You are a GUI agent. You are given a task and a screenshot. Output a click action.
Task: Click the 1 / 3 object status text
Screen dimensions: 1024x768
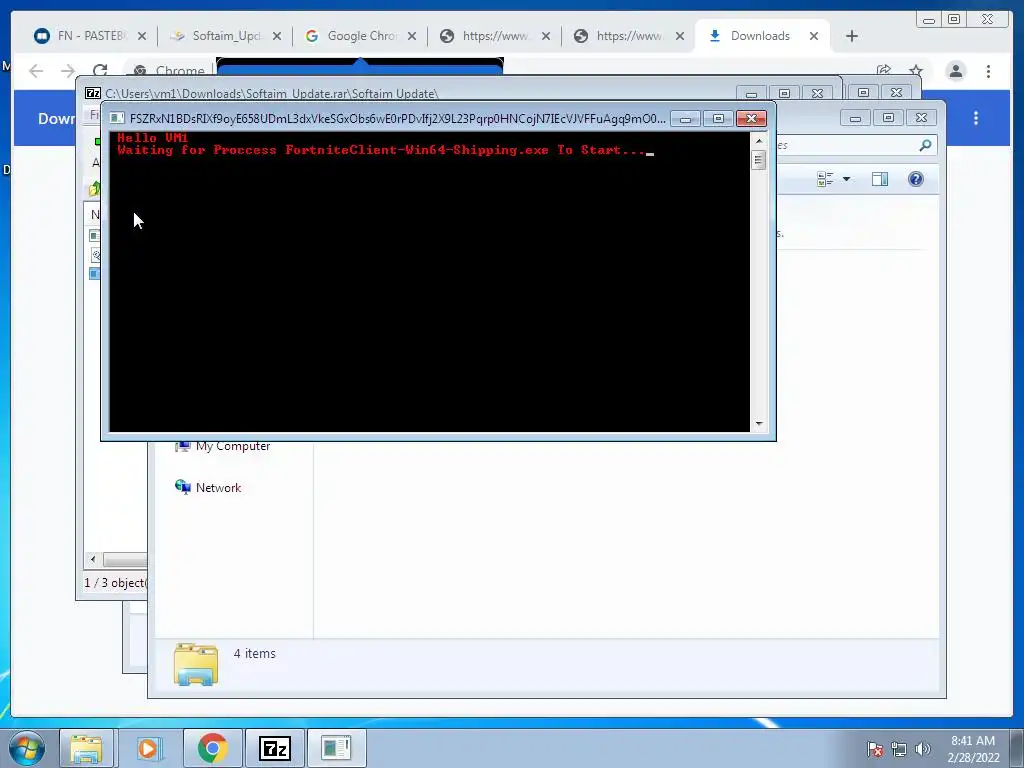coord(116,583)
